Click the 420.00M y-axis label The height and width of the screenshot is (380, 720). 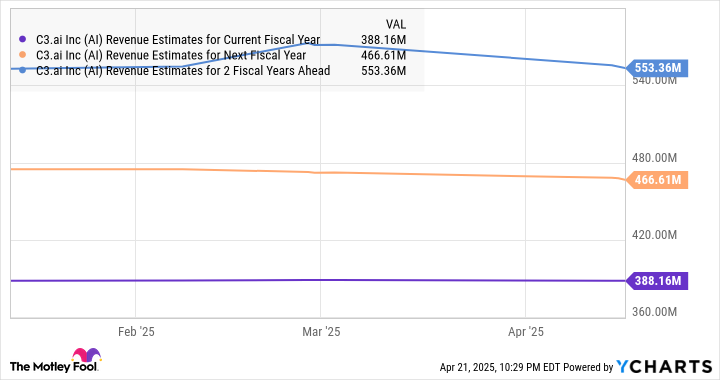point(654,235)
